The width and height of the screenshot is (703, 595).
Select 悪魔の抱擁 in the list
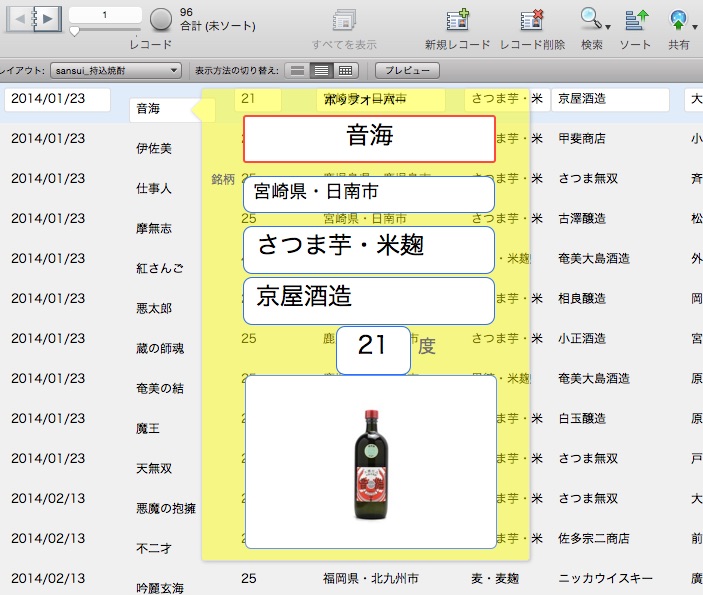coord(166,508)
